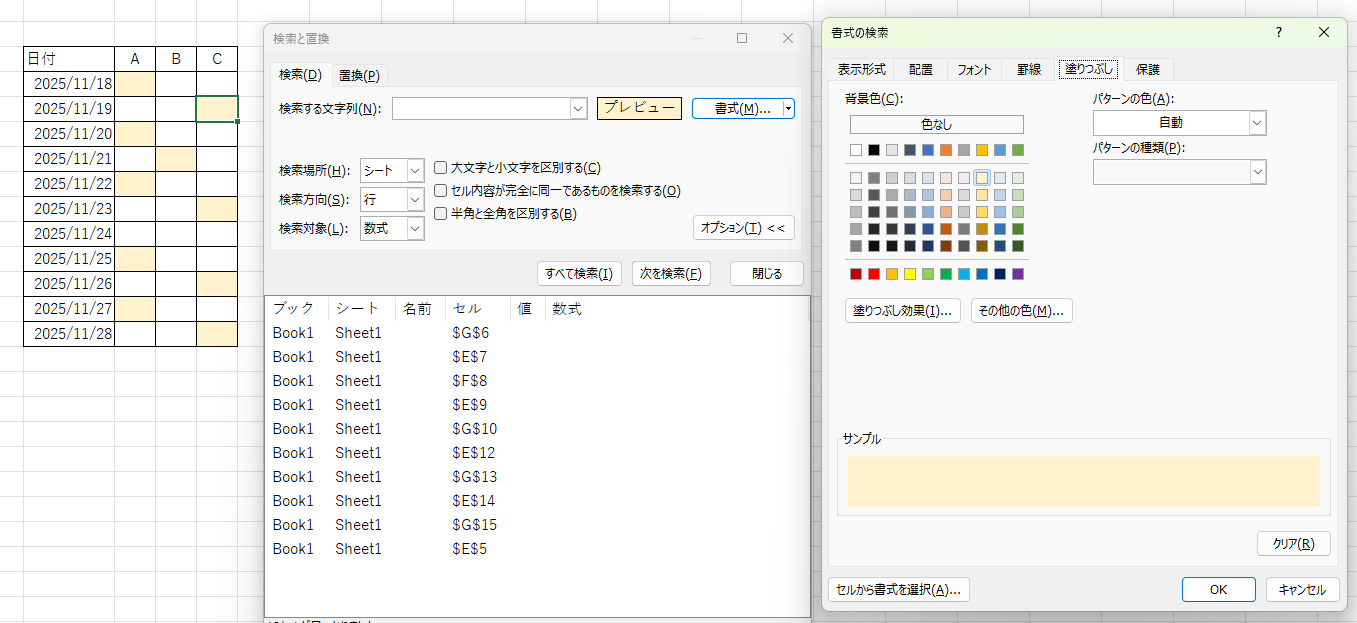Choose the yellow standard color swatch
1357x623 pixels.
click(x=910, y=274)
